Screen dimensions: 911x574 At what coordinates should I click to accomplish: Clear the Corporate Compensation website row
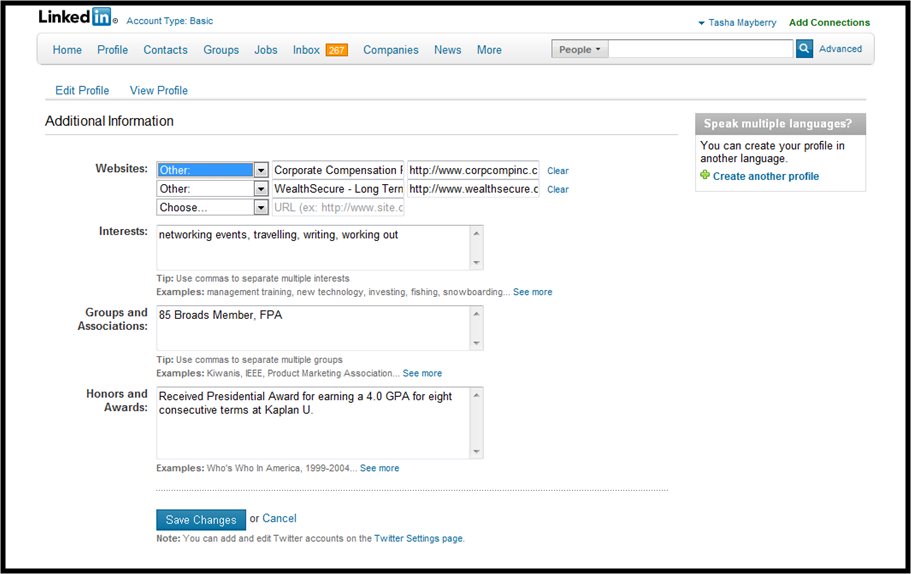pos(558,171)
